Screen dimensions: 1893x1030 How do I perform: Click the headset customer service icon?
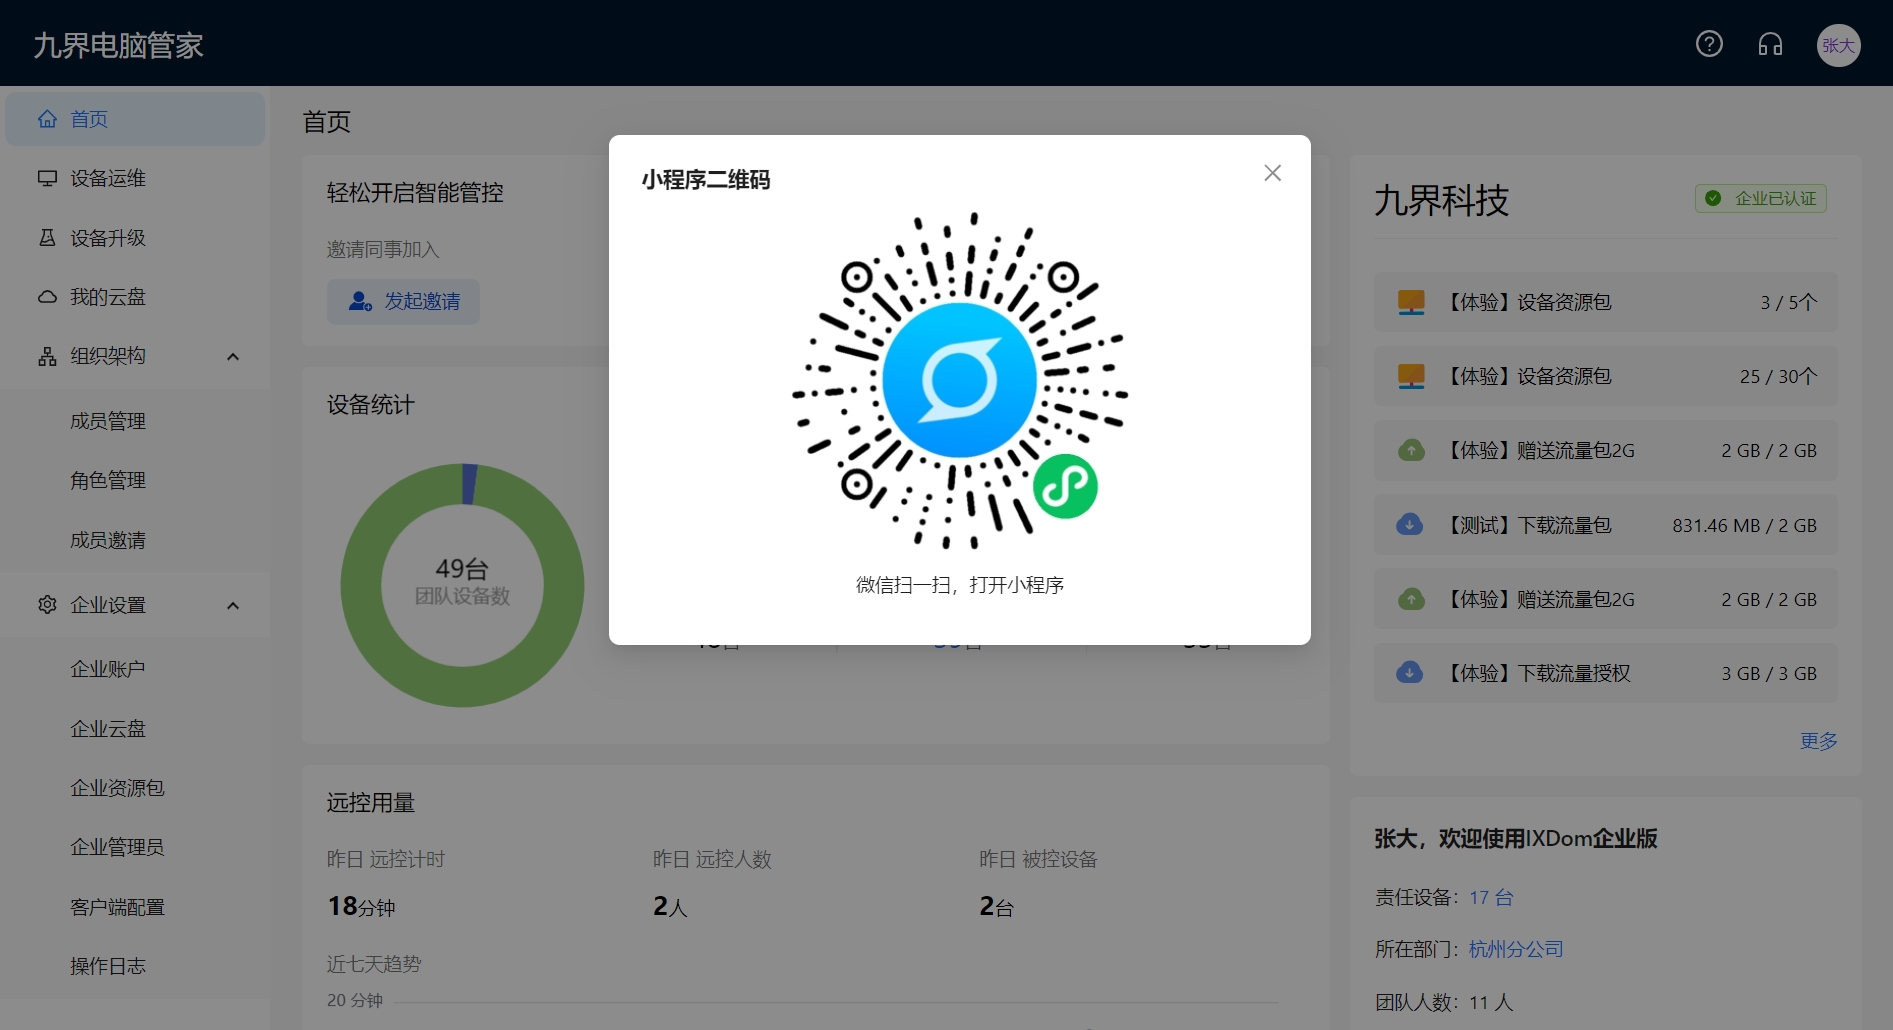1770,44
